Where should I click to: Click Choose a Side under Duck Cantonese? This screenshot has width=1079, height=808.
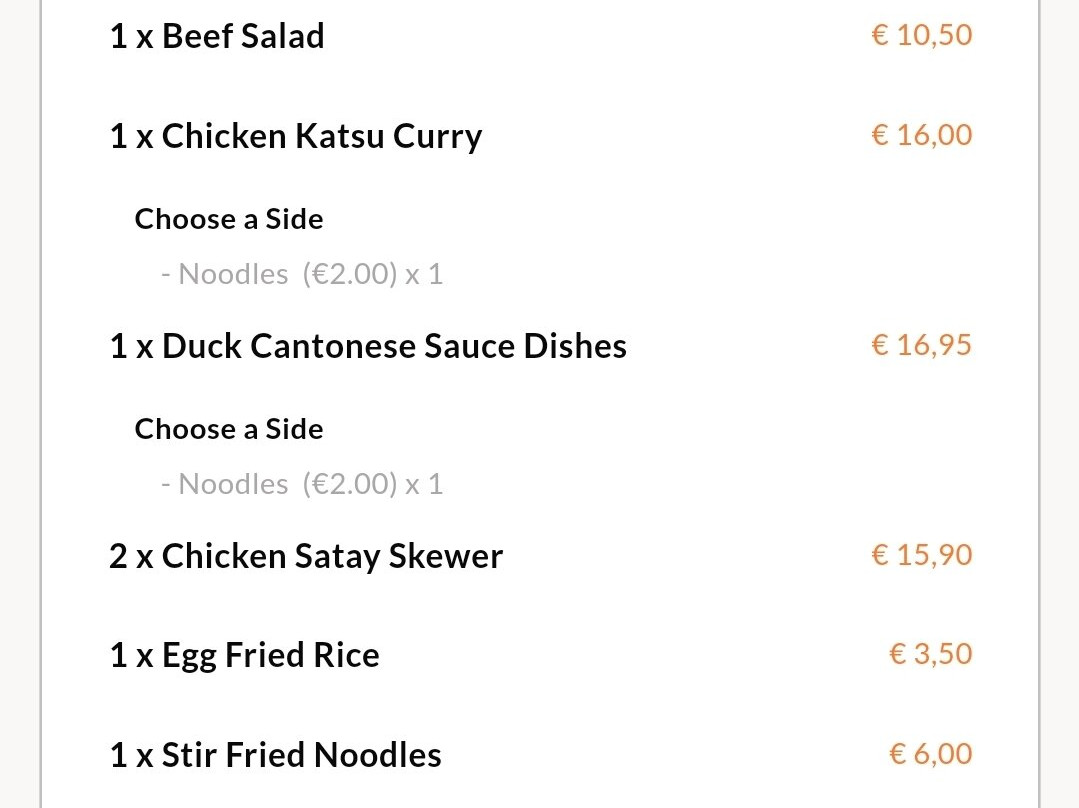tap(229, 429)
